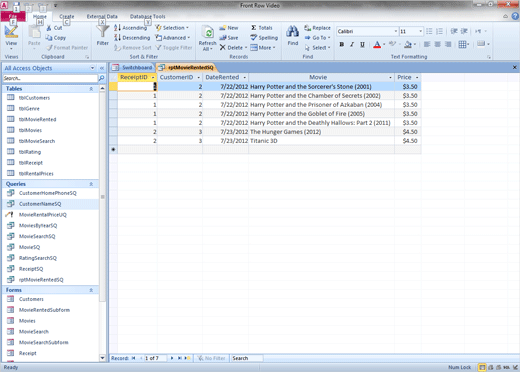Align text right
This screenshot has height=372, width=520.
(448, 44)
